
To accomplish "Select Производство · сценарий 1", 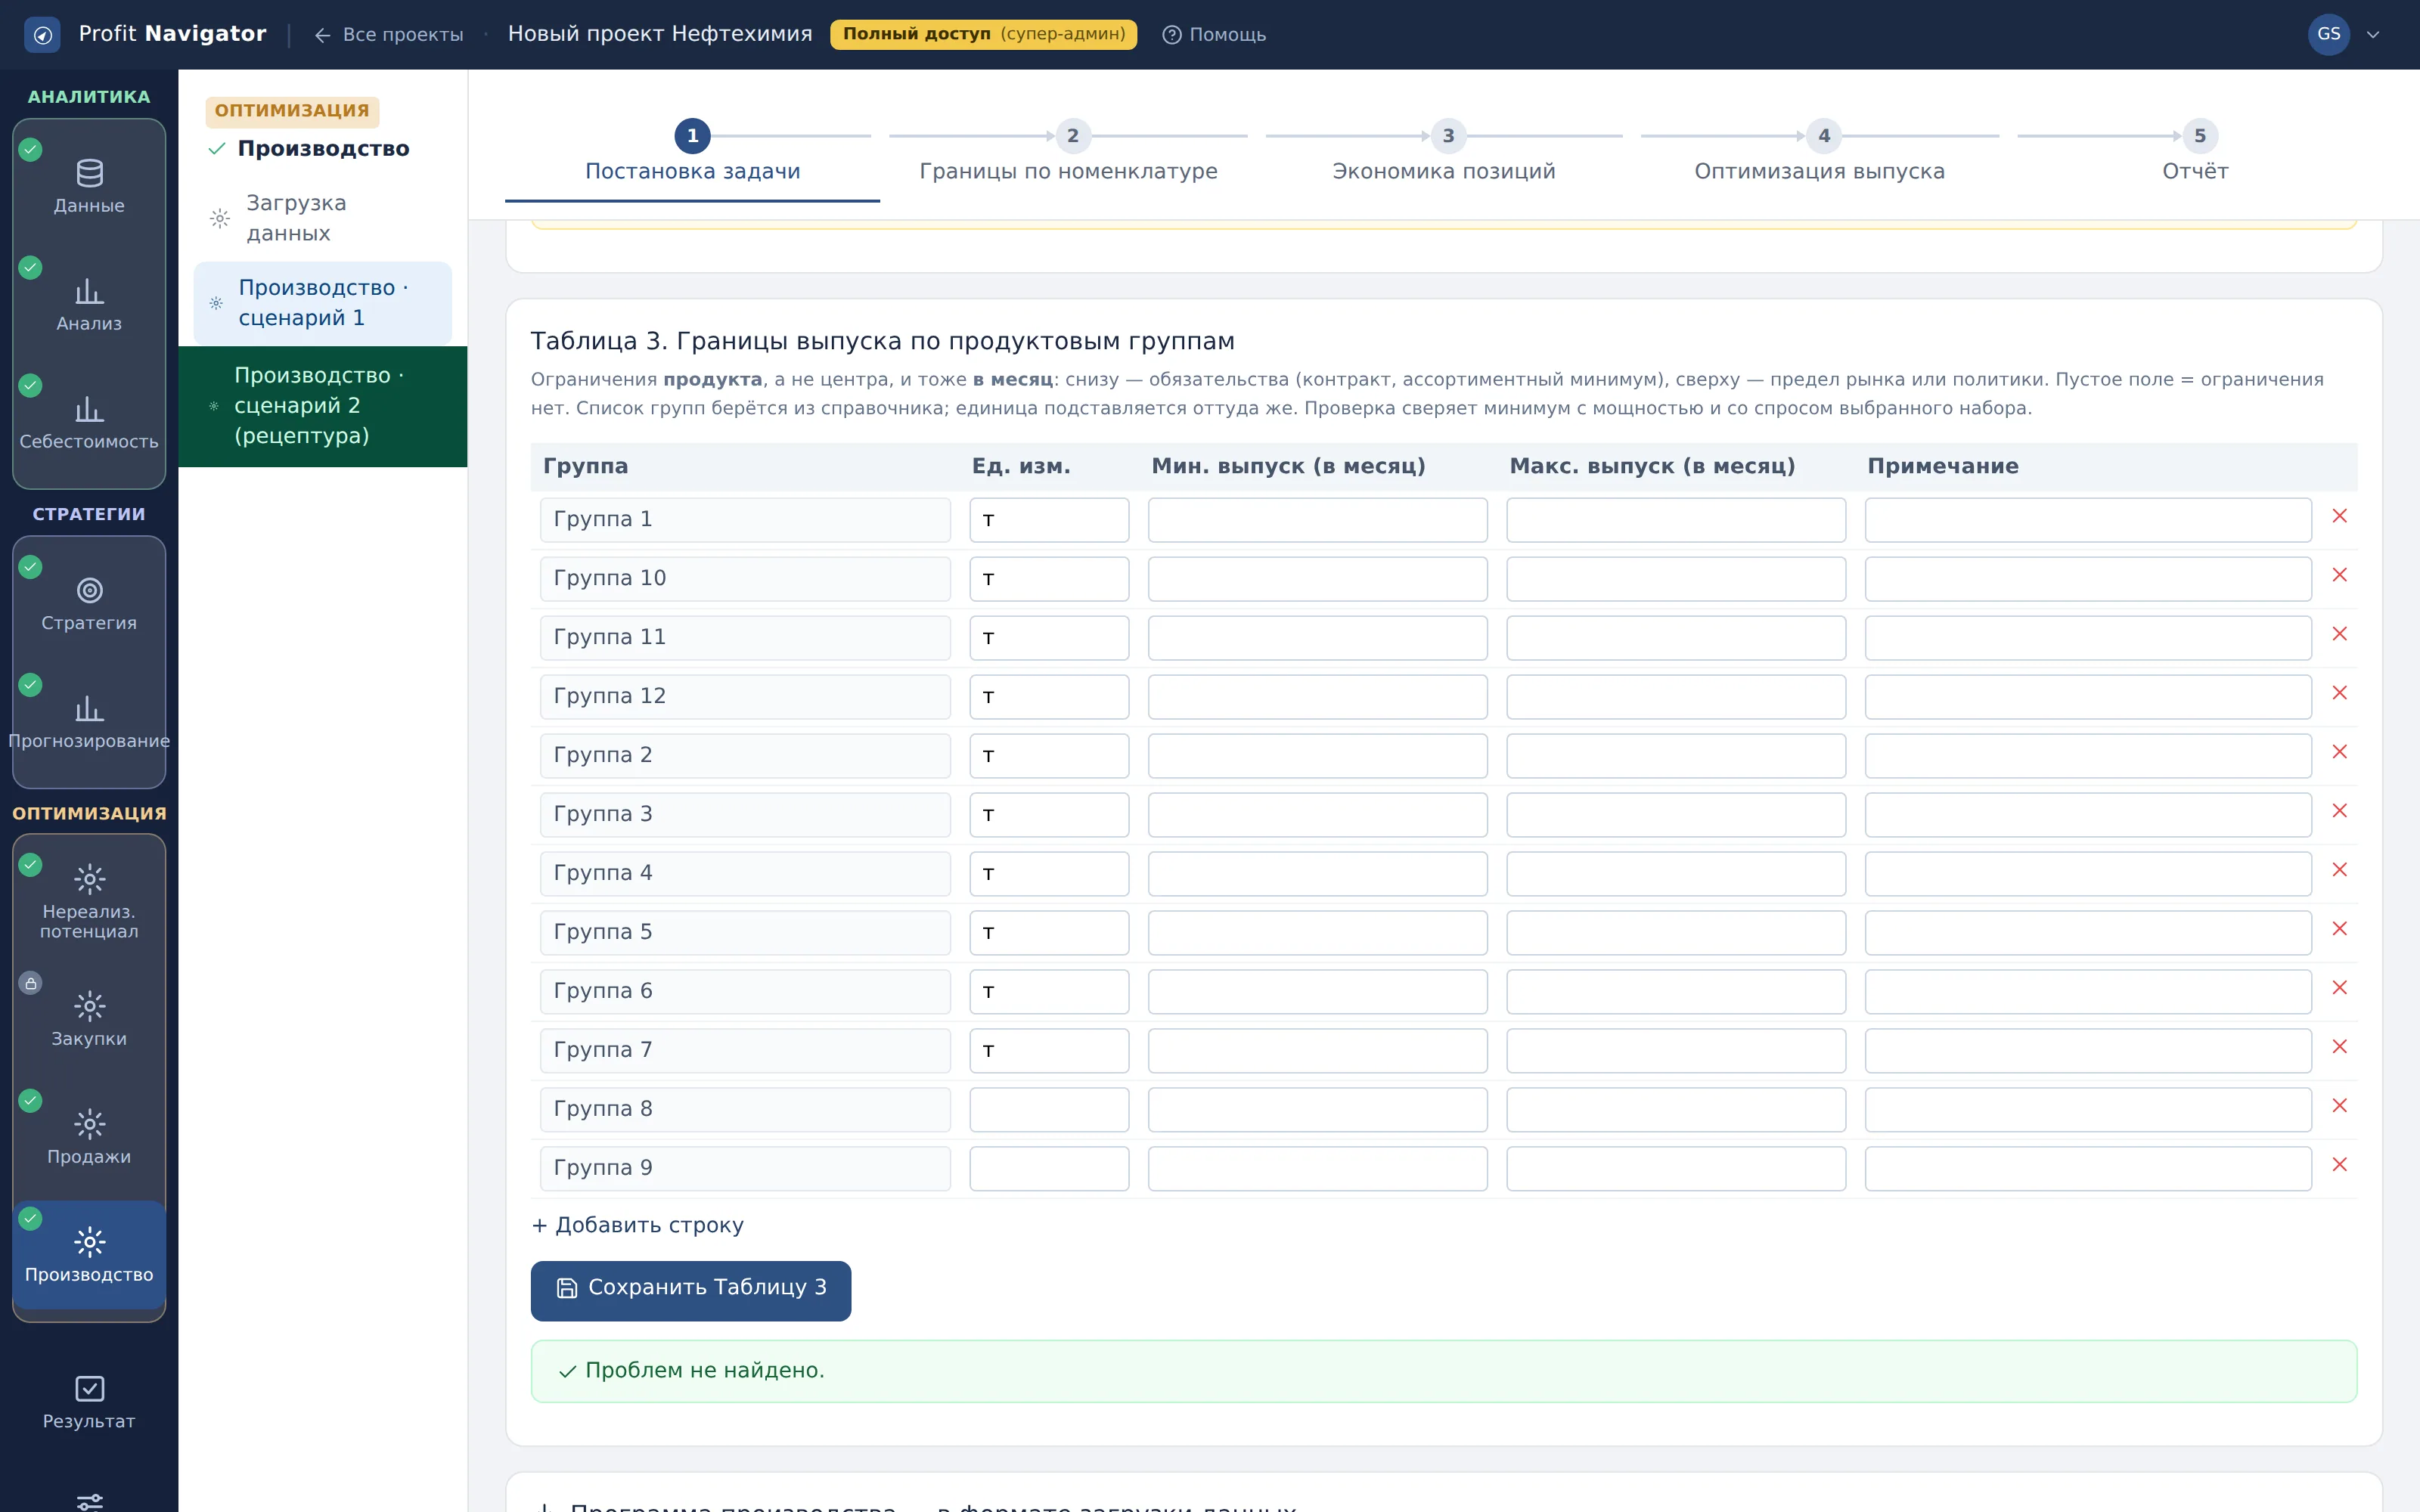I will (x=322, y=303).
